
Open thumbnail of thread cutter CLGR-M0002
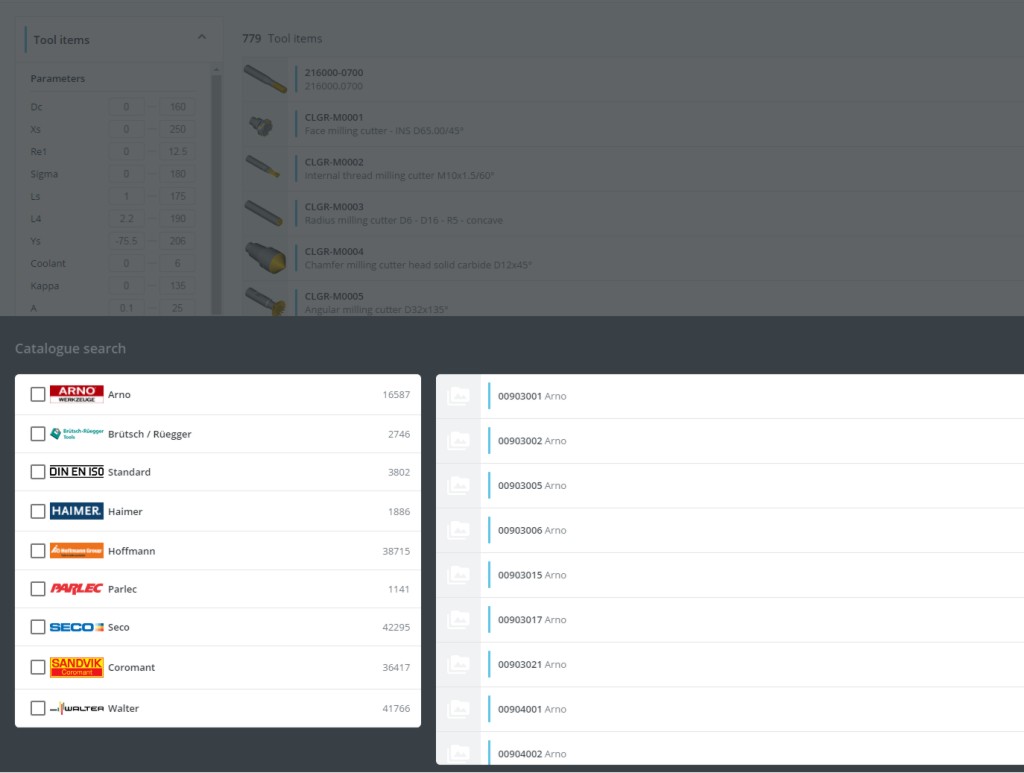[265, 168]
